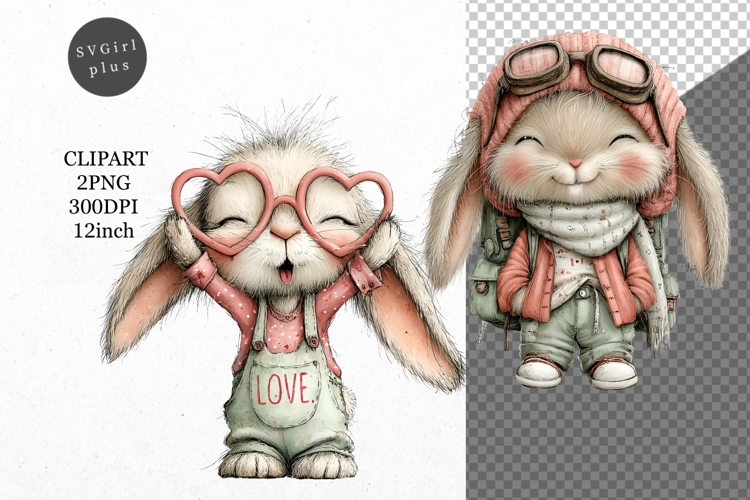The width and height of the screenshot is (750, 500).
Task: Click the aviator bunny's right sneaker
Action: click(613, 372)
